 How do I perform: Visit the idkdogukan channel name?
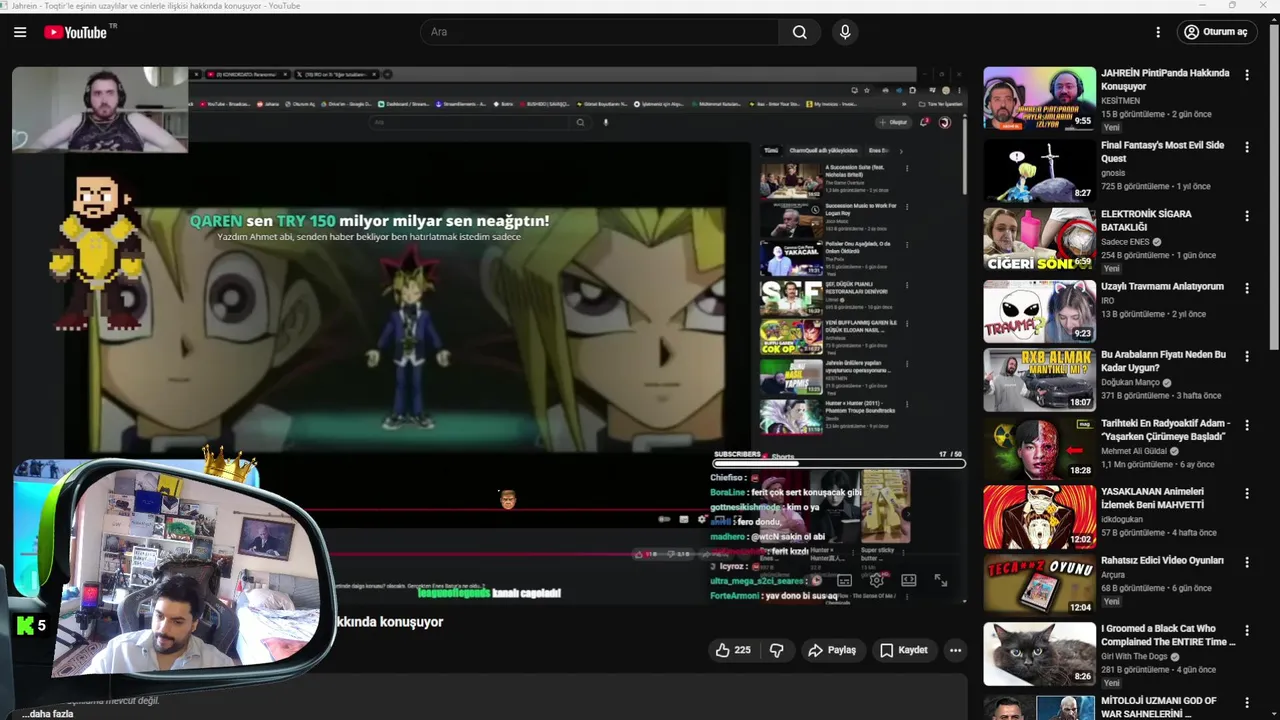1122,520
